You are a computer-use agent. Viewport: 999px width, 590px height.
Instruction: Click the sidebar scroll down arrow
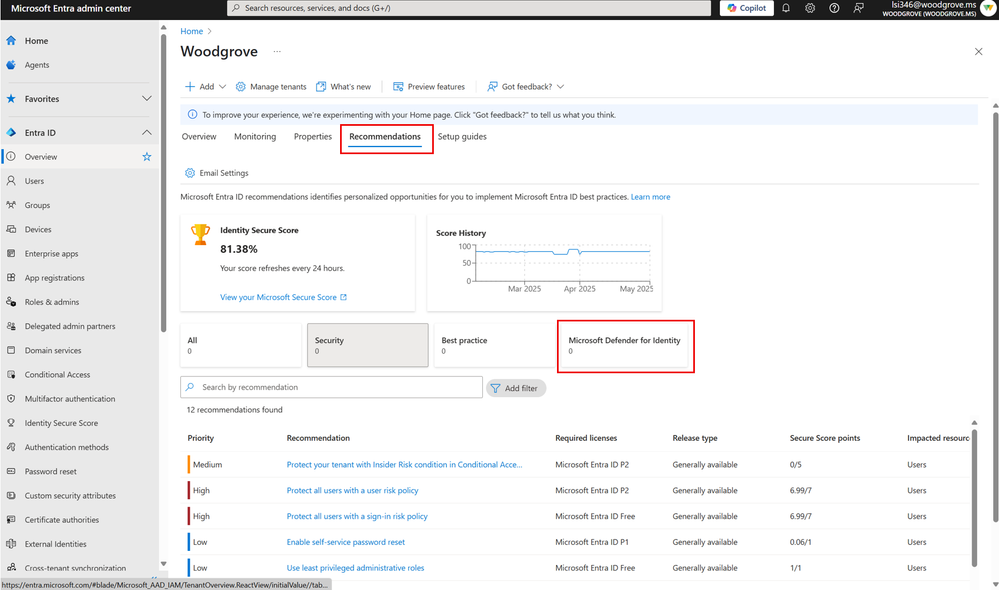(163, 564)
